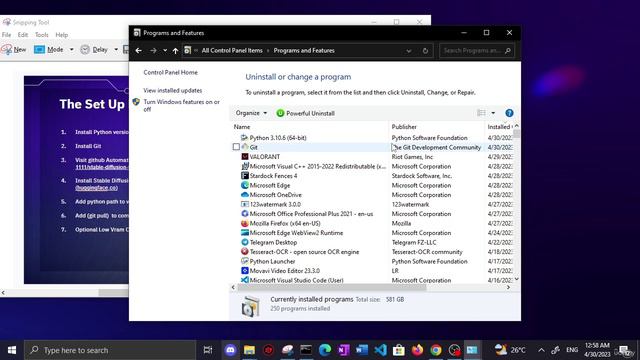Go up one folder level
The width and height of the screenshot is (640, 360).
pyautogui.click(x=176, y=51)
